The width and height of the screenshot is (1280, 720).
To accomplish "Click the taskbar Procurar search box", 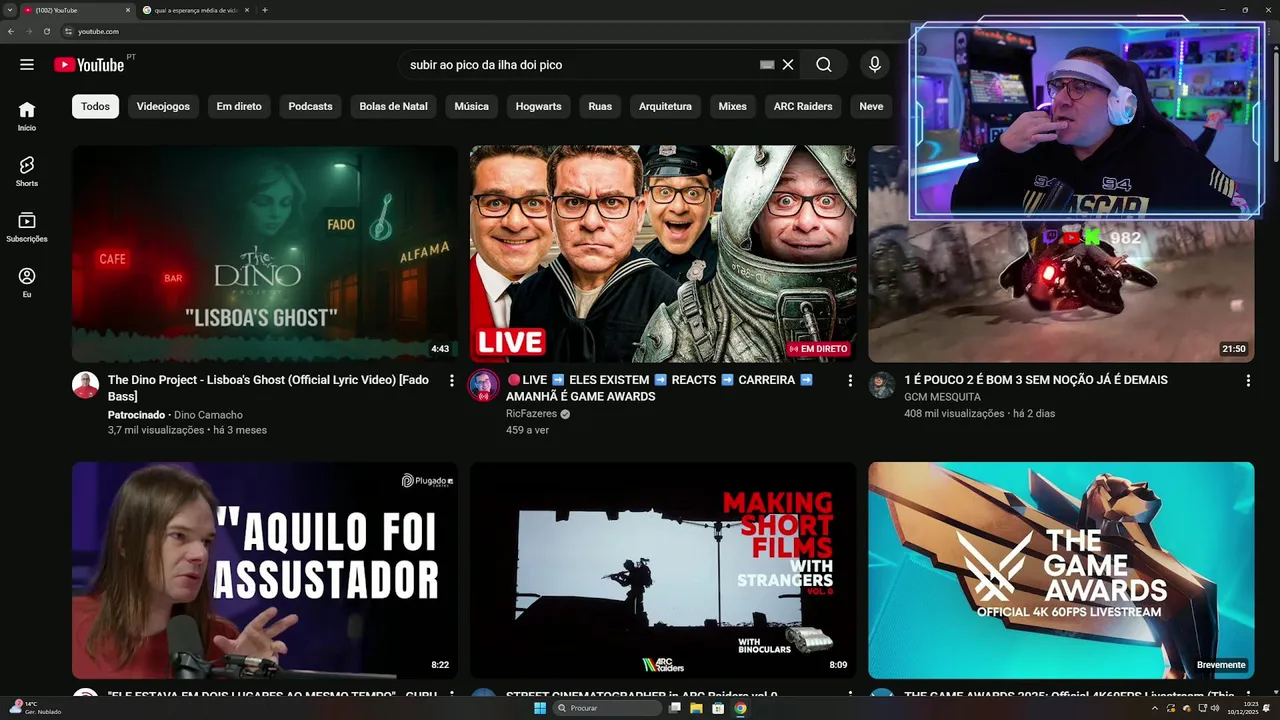I will (608, 708).
